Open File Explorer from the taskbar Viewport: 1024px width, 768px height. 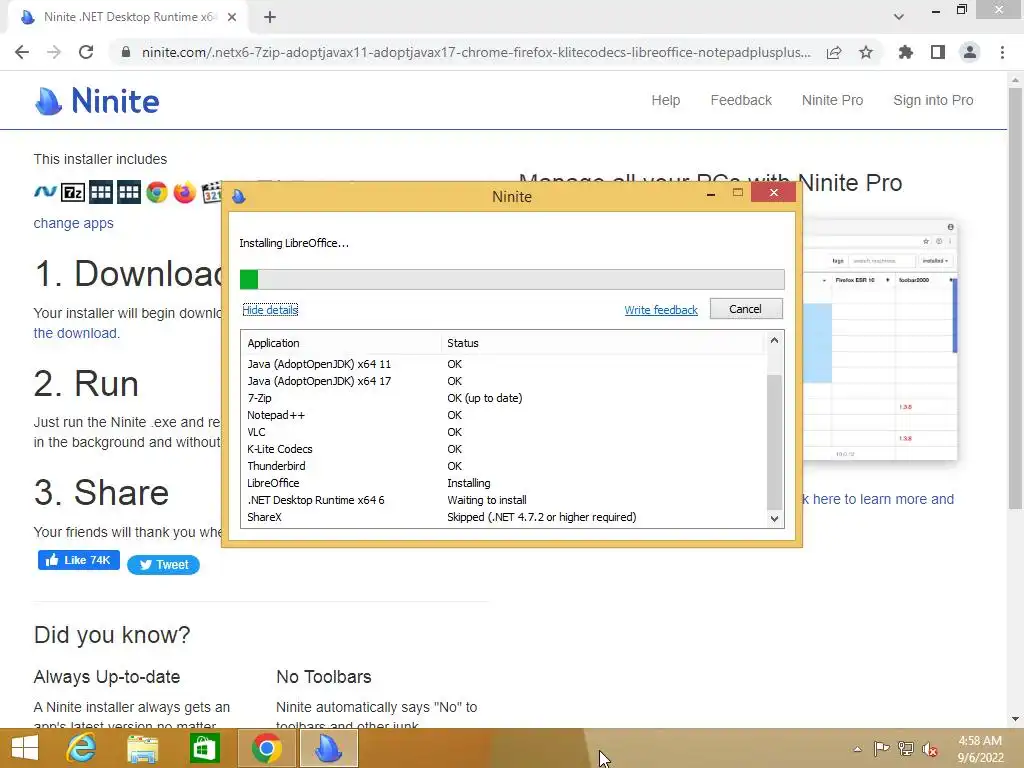coord(142,748)
